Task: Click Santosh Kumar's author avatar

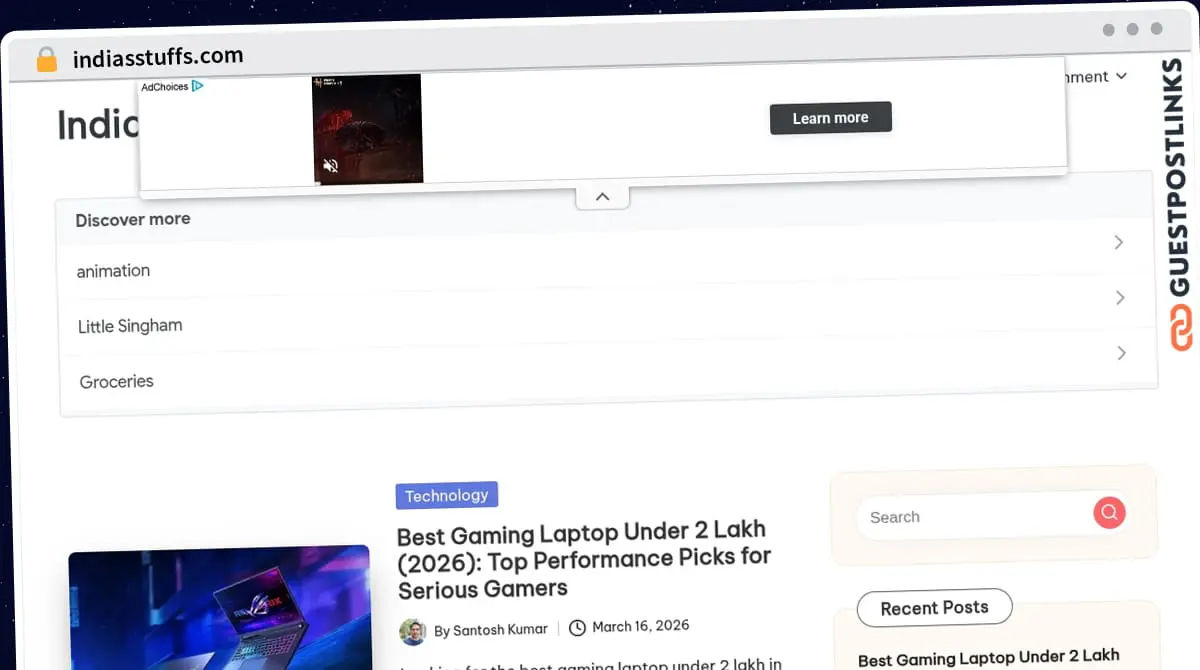Action: (x=412, y=631)
